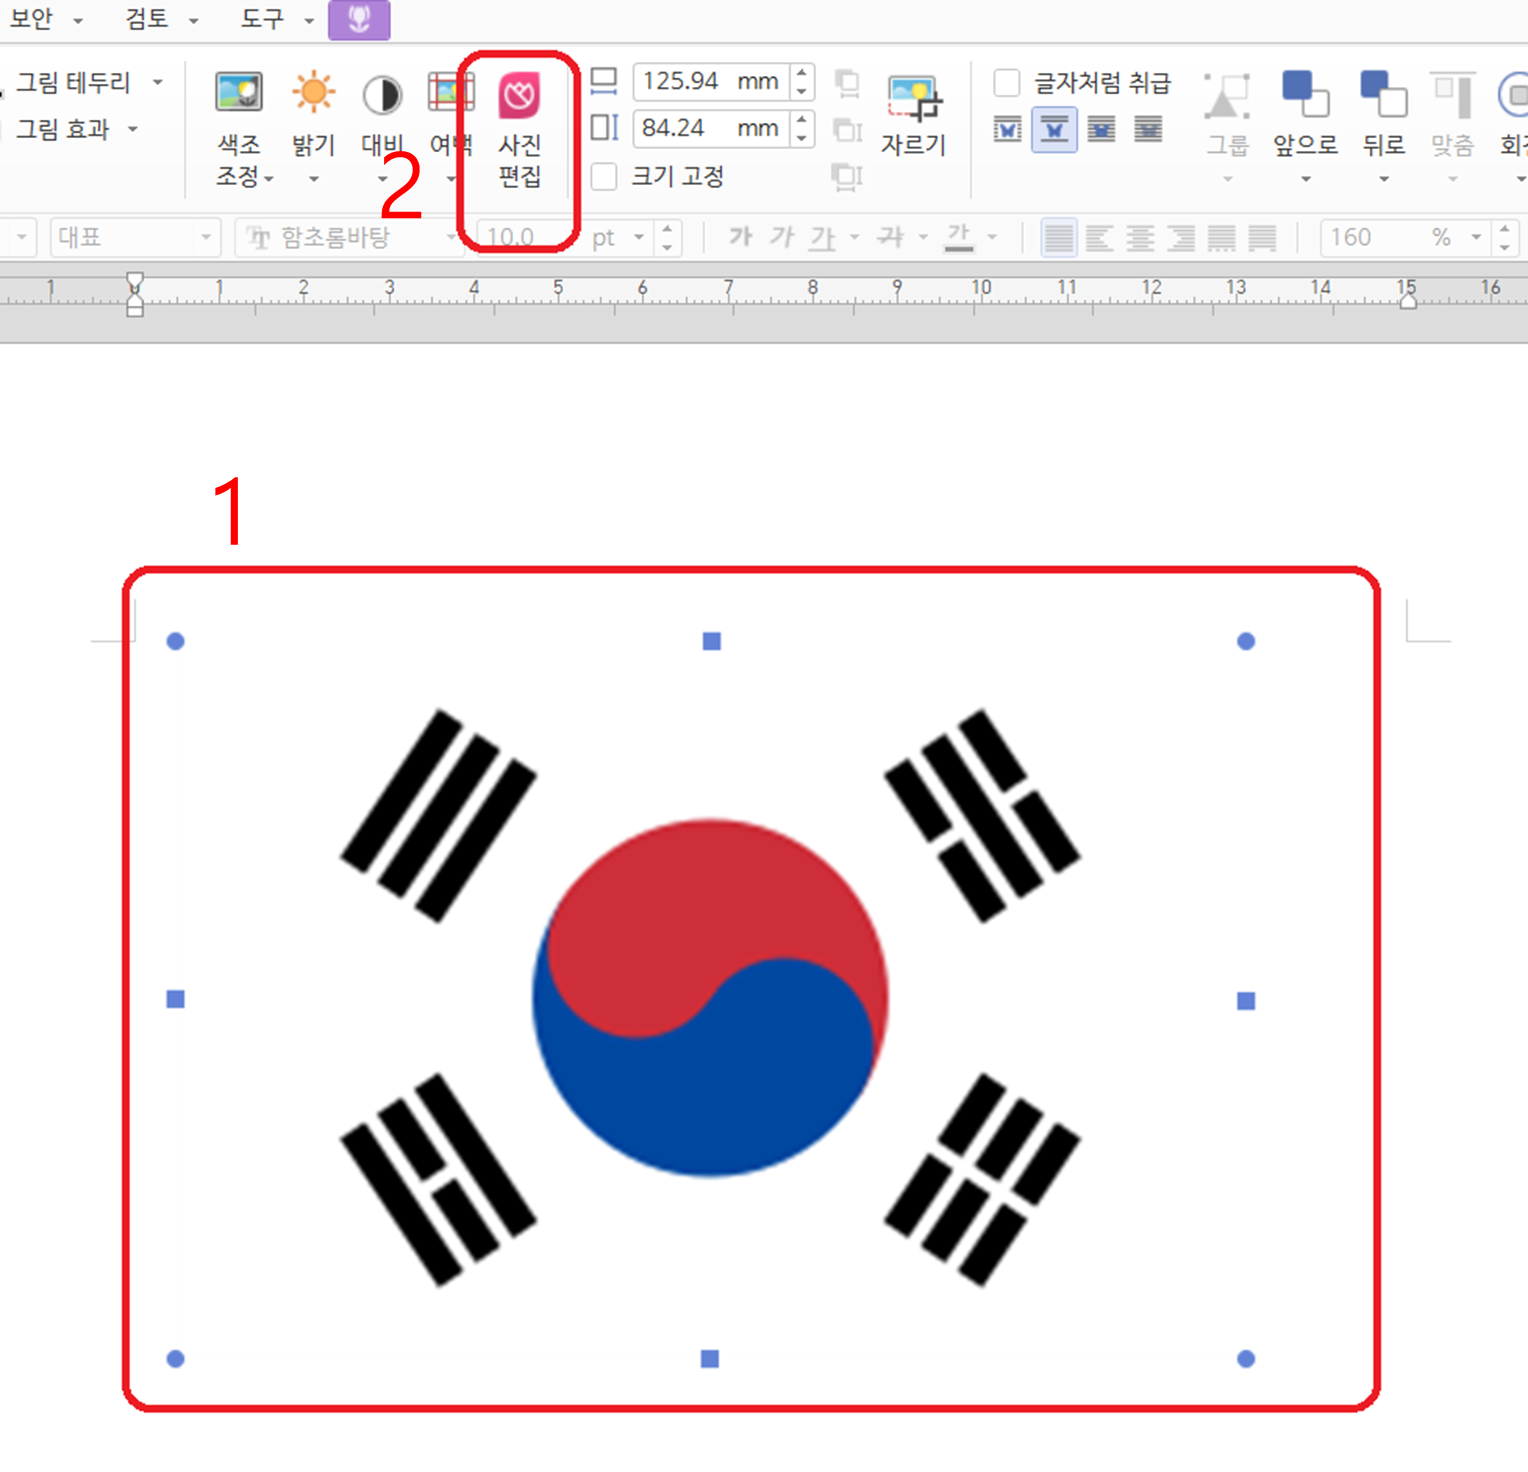Screen dimensions: 1528x1472
Task: Increase font size with up stepper
Action: 667,229
